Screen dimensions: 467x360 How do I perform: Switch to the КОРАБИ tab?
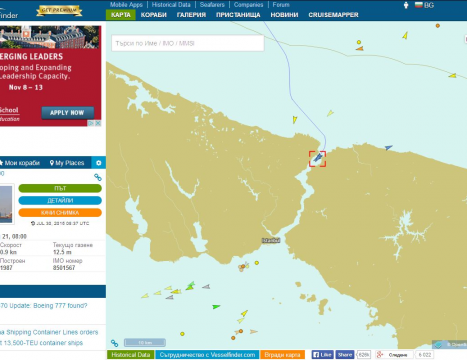[153, 15]
